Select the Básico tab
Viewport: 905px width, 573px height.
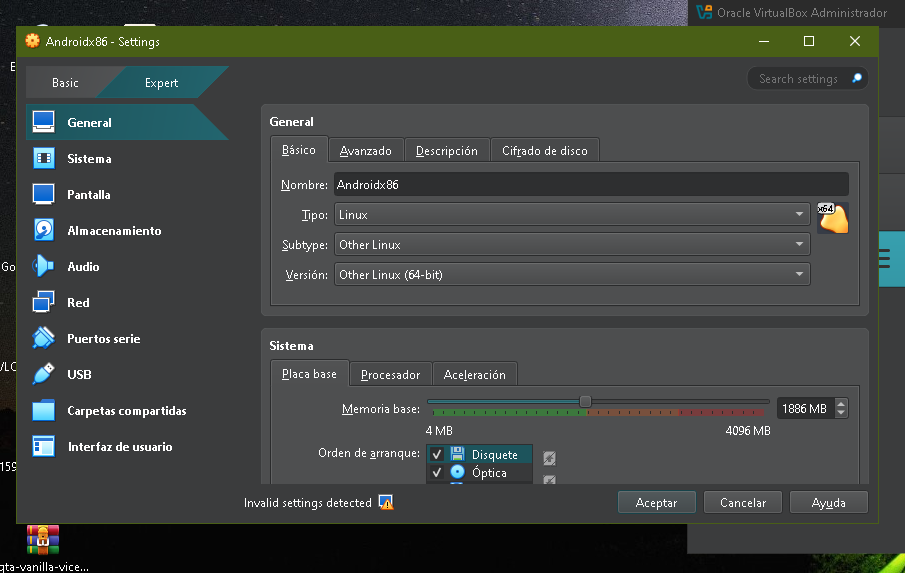click(298, 150)
